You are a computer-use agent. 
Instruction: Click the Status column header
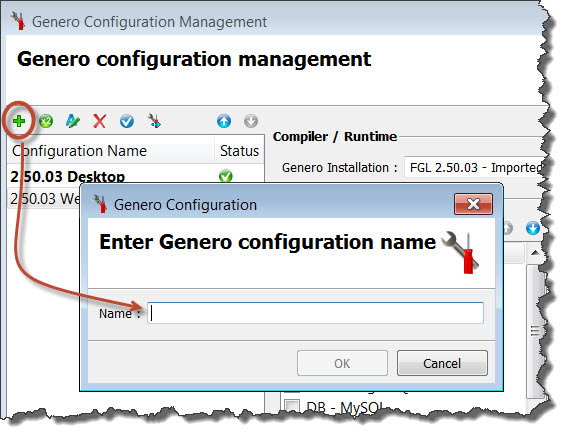coord(239,151)
